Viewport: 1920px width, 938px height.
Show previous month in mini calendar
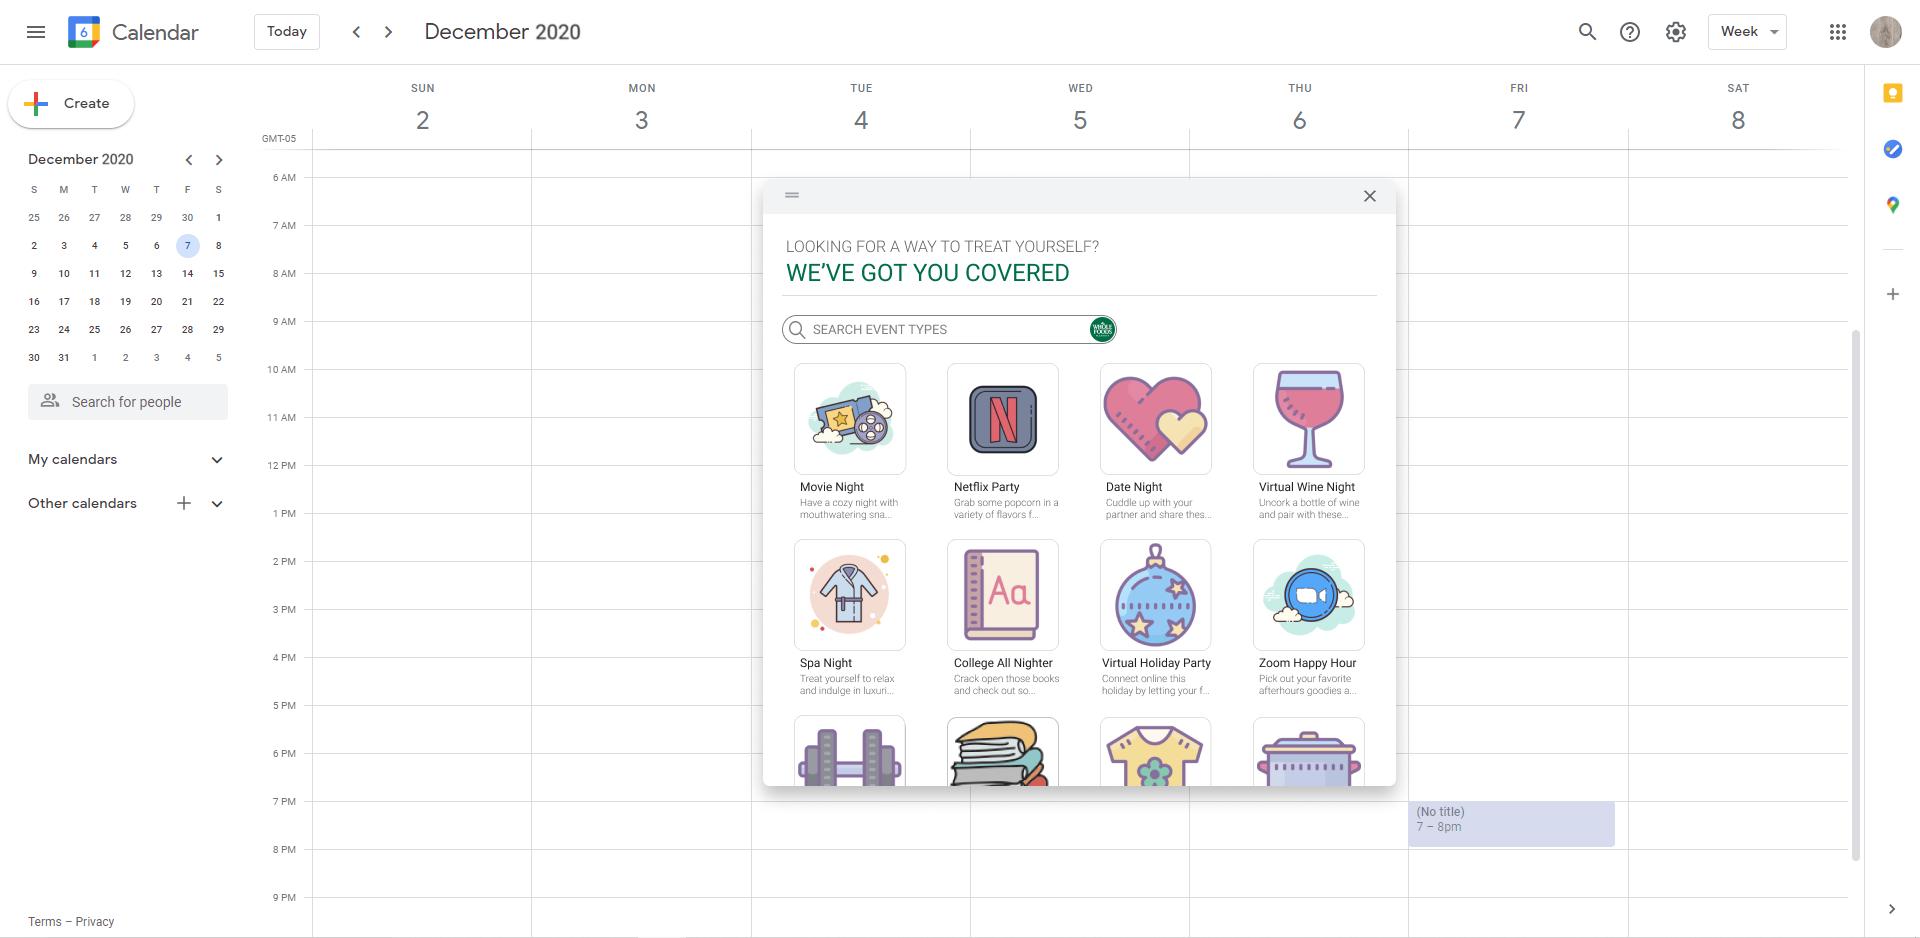tap(188, 160)
